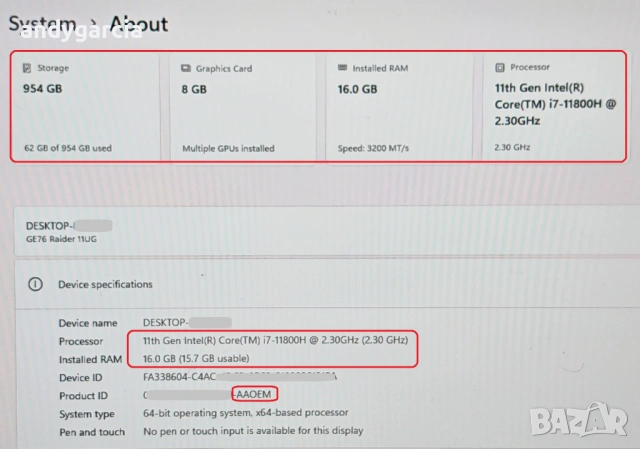Click the Product ID label
This screenshot has height=449, width=640.
(83, 396)
